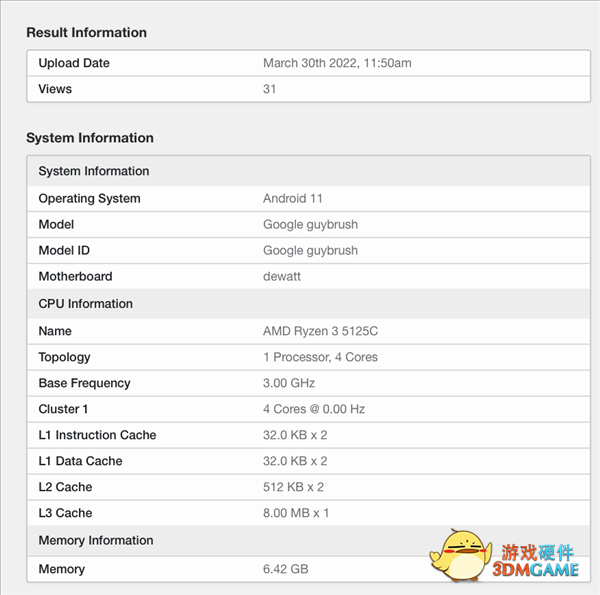Click '32.0 KB x 2' in L1 Instruction row
The image size is (600, 595).
click(295, 435)
